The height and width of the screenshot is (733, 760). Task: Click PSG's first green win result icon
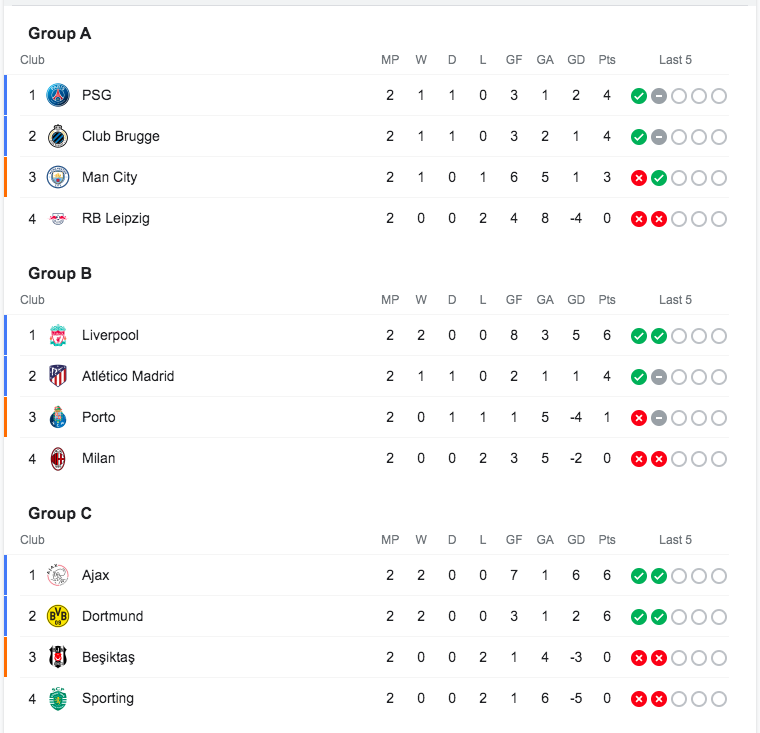click(638, 96)
